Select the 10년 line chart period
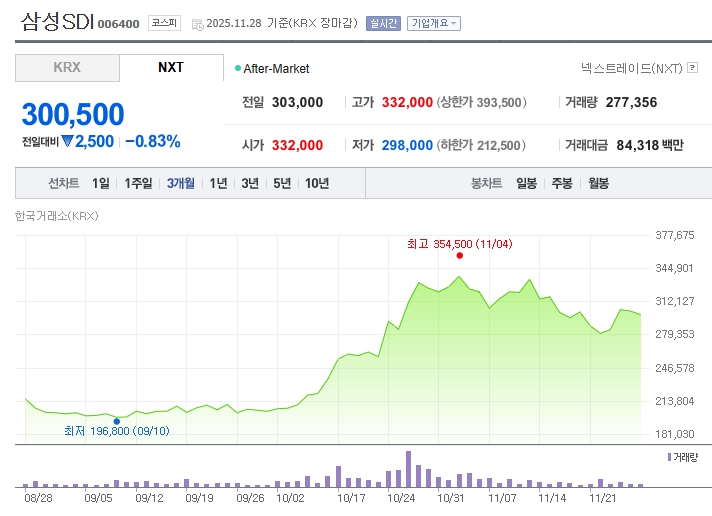 tap(316, 183)
